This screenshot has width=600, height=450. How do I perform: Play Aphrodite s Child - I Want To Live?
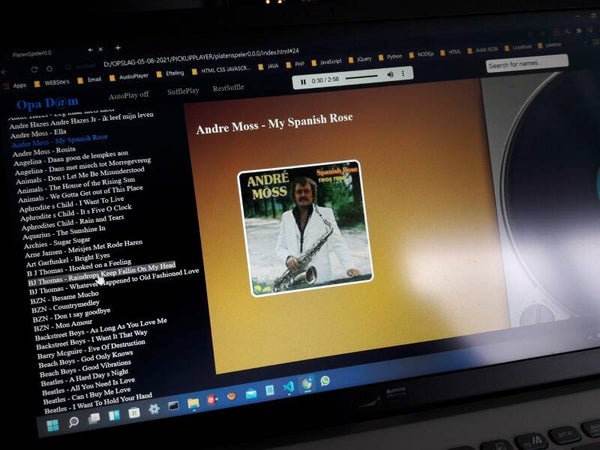(x=72, y=204)
